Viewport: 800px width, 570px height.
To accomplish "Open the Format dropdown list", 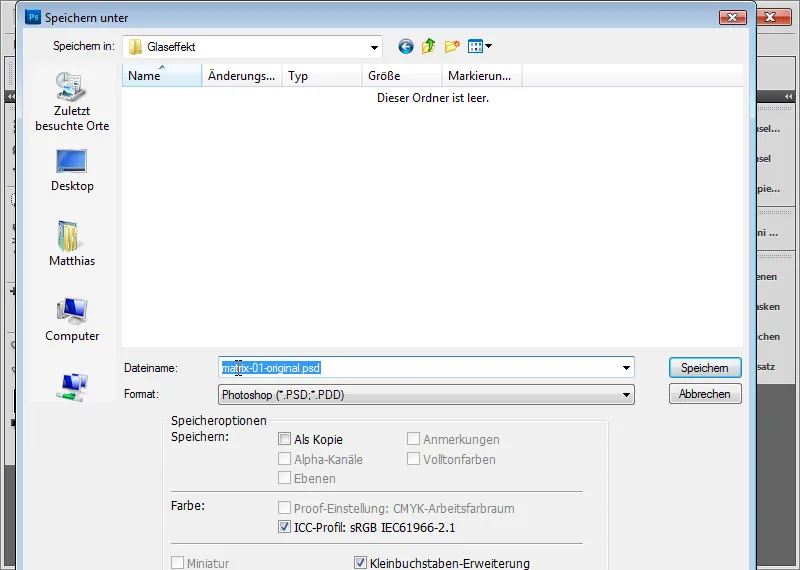I will point(626,395).
